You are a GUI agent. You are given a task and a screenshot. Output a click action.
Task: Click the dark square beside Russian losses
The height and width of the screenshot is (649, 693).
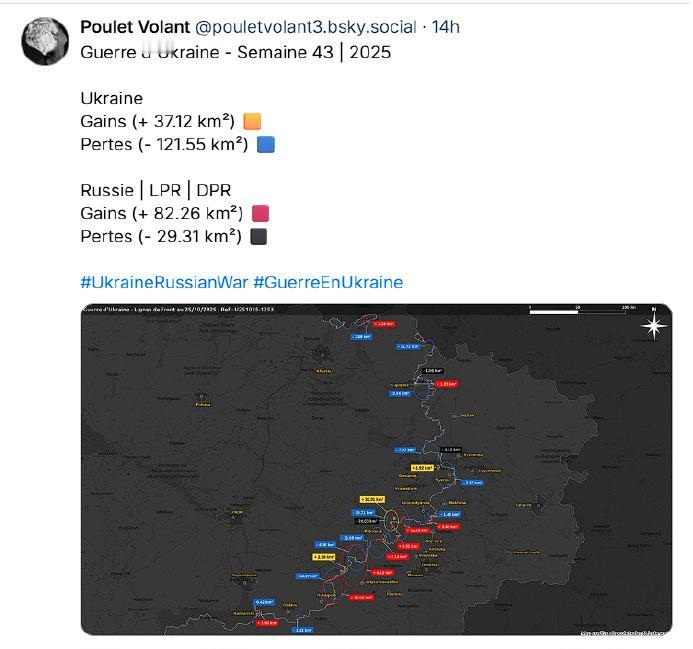tap(258, 236)
